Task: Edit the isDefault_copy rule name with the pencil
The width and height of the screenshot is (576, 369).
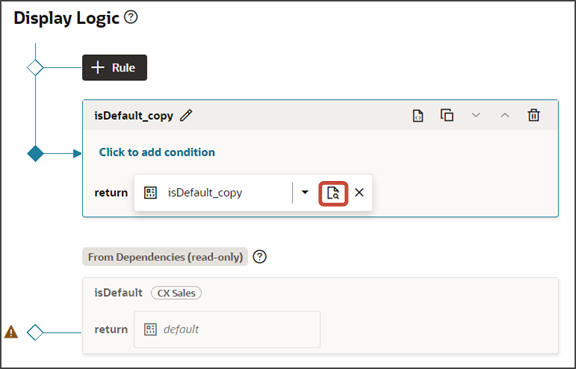Action: (x=186, y=115)
